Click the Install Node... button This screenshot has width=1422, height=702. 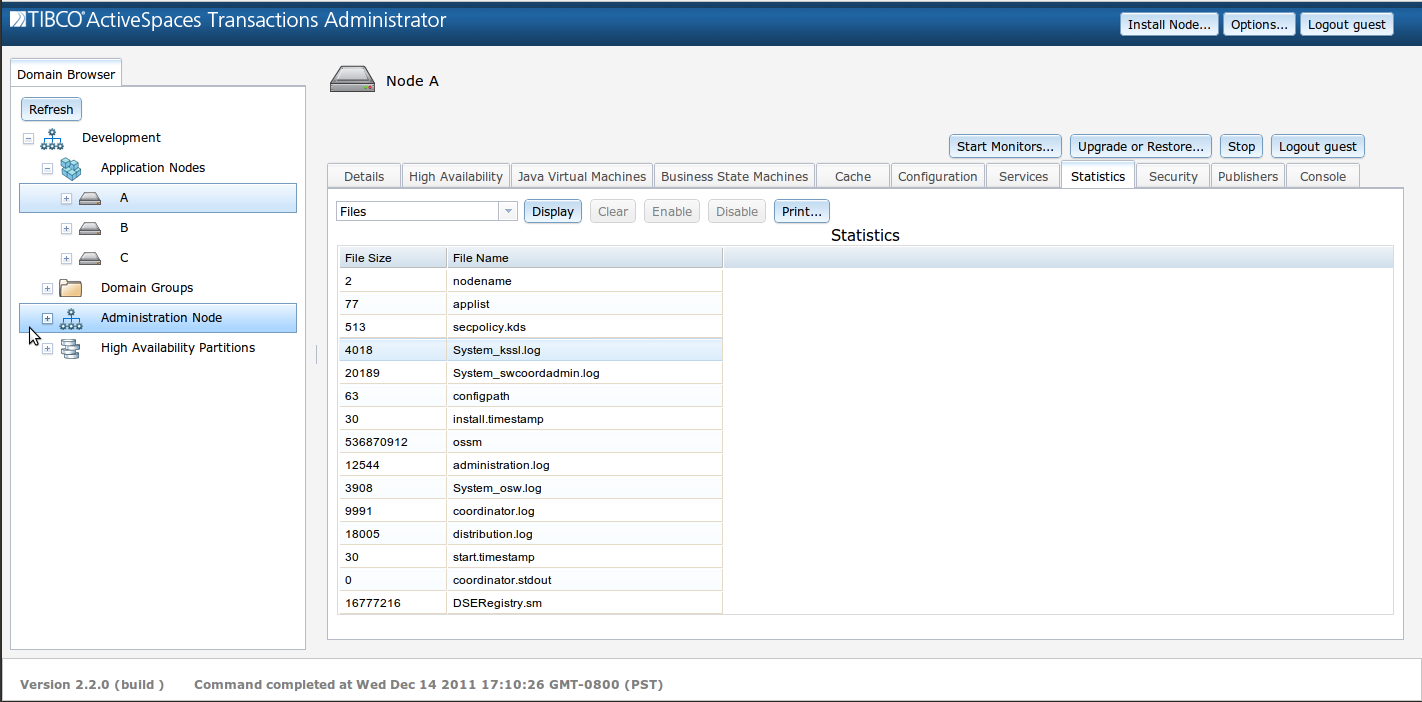[x=1169, y=24]
